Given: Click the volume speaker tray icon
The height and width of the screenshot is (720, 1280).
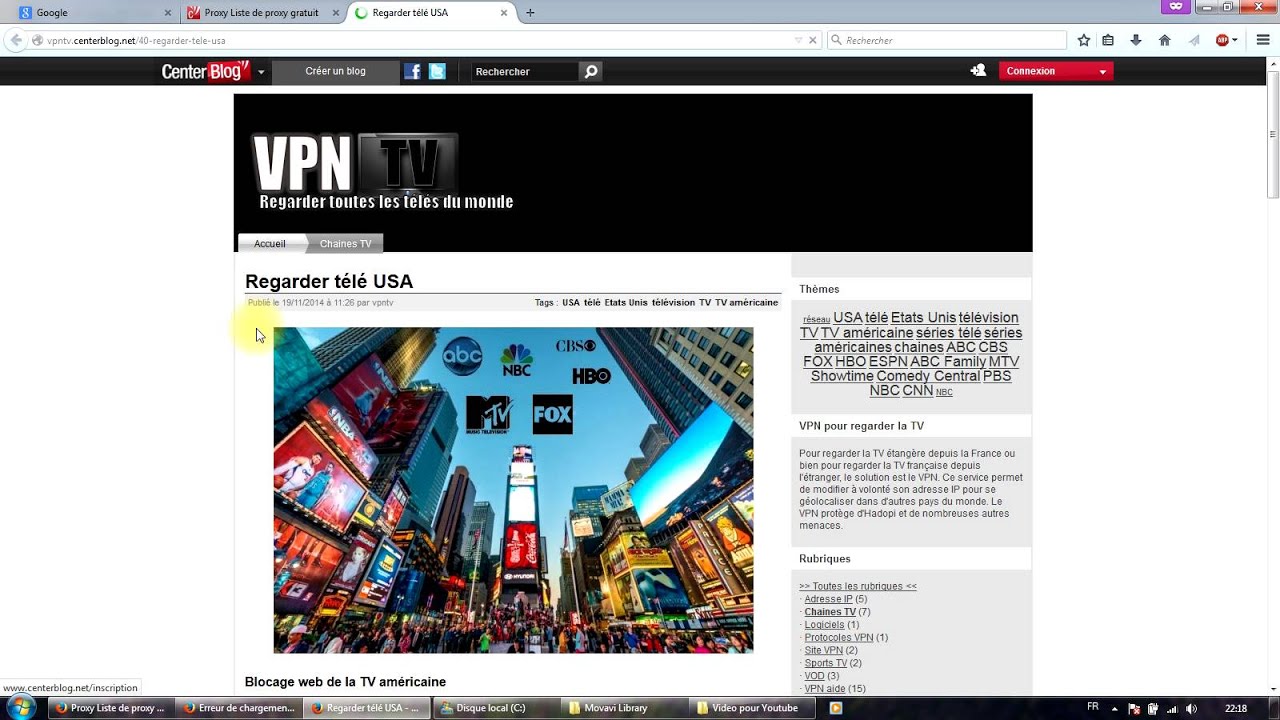Looking at the screenshot, I should point(1191,708).
